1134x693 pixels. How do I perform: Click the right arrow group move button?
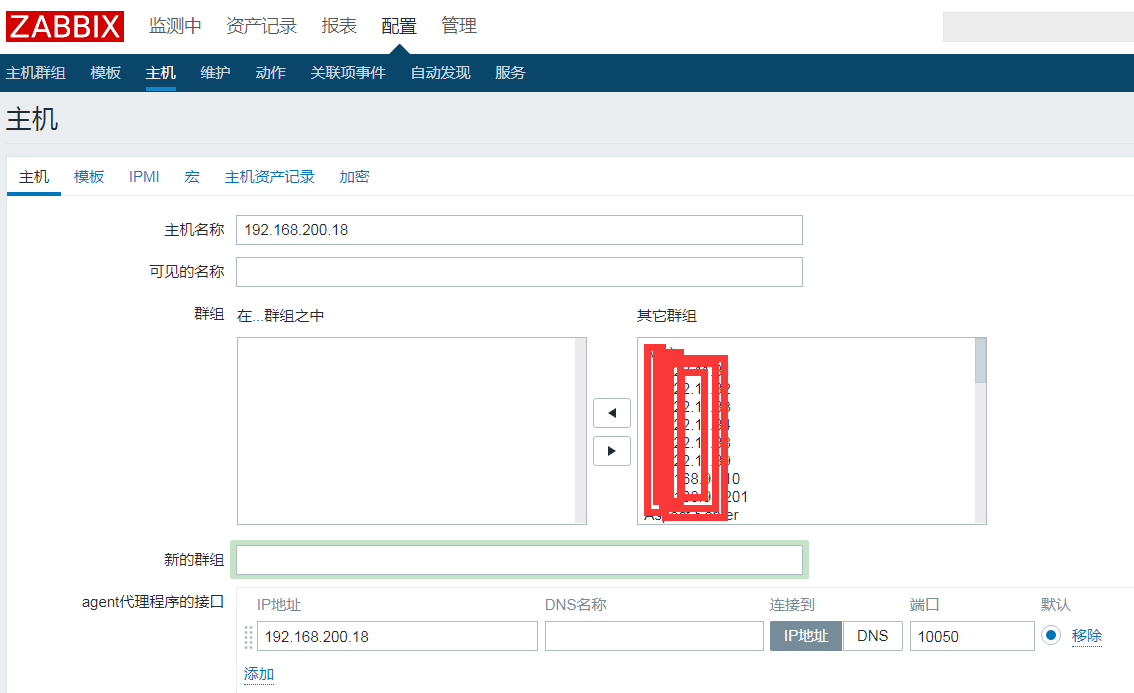[x=612, y=451]
